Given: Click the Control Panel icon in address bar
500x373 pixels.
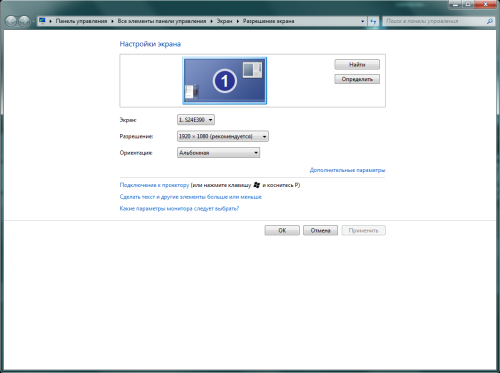Looking at the screenshot, I should 42,21.
